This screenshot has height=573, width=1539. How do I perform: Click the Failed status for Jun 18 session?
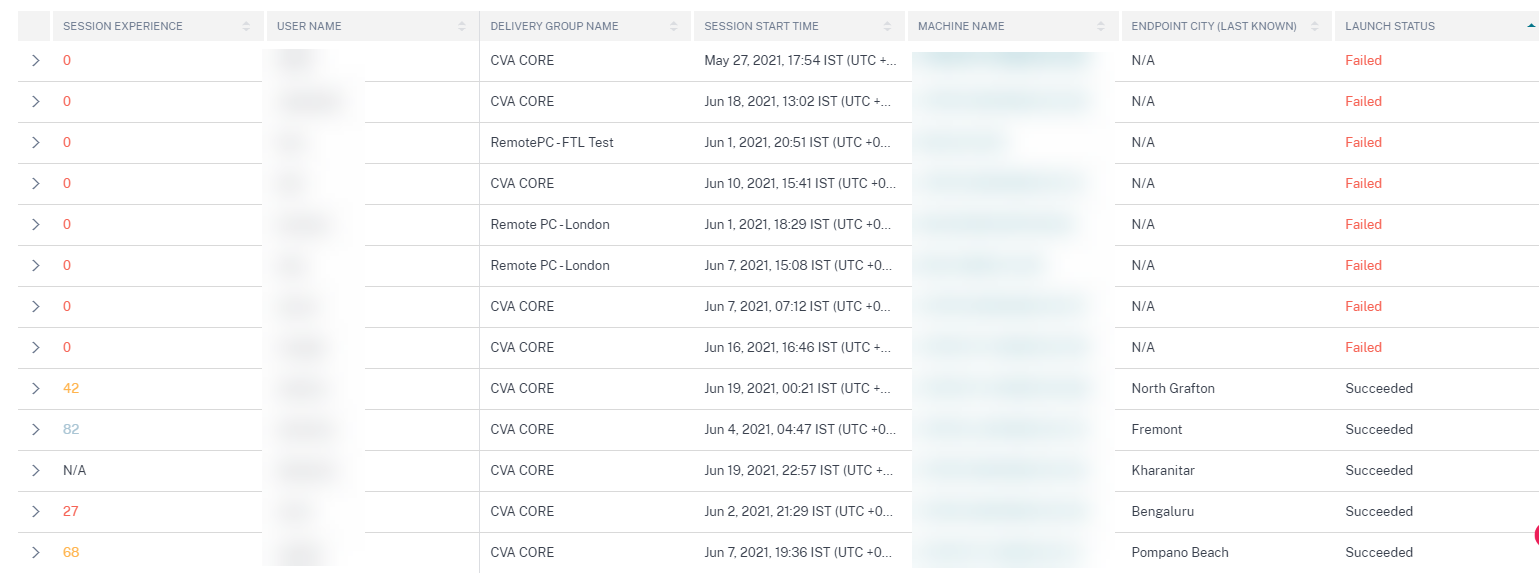[1363, 102]
